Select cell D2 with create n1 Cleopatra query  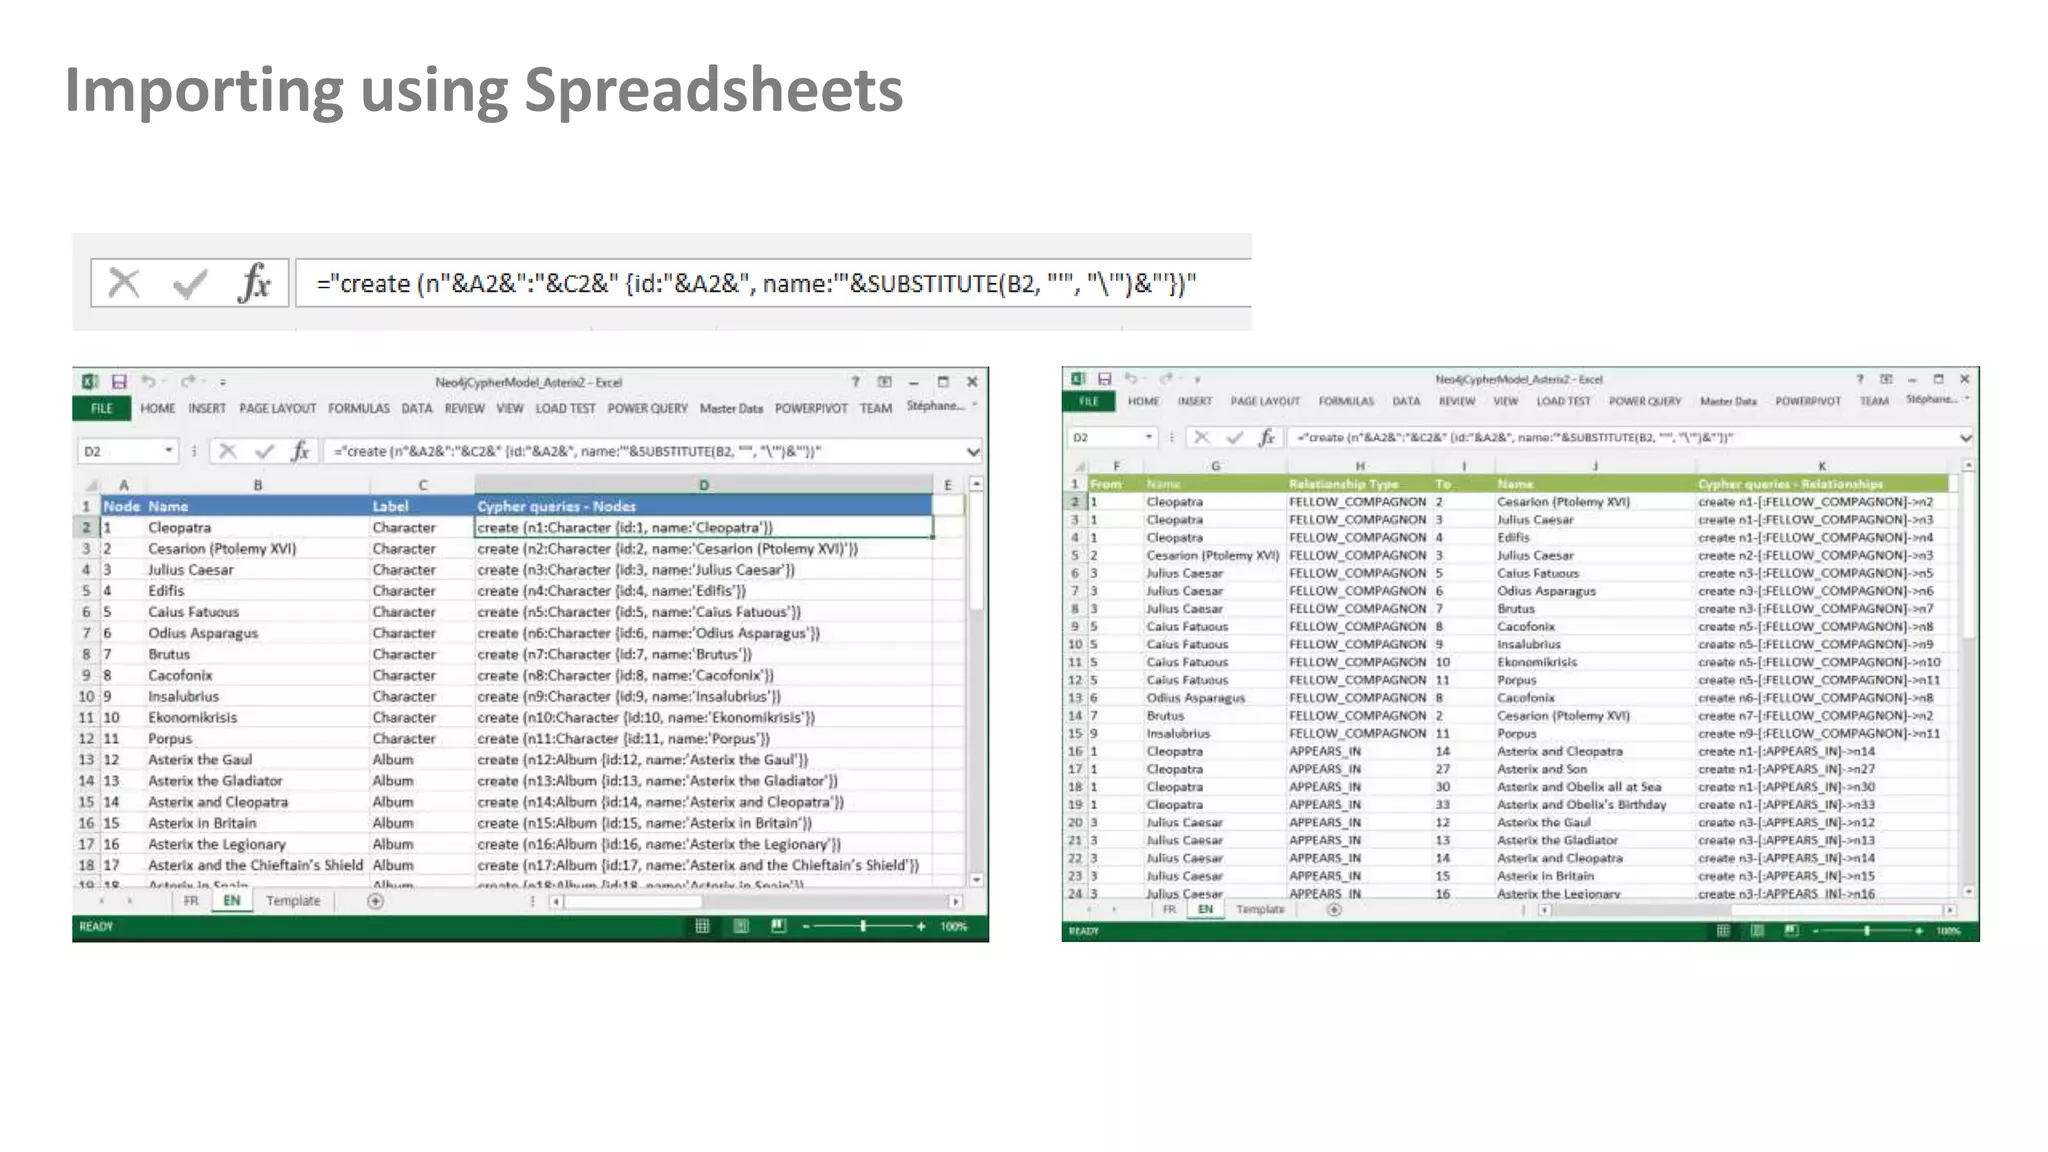click(703, 527)
